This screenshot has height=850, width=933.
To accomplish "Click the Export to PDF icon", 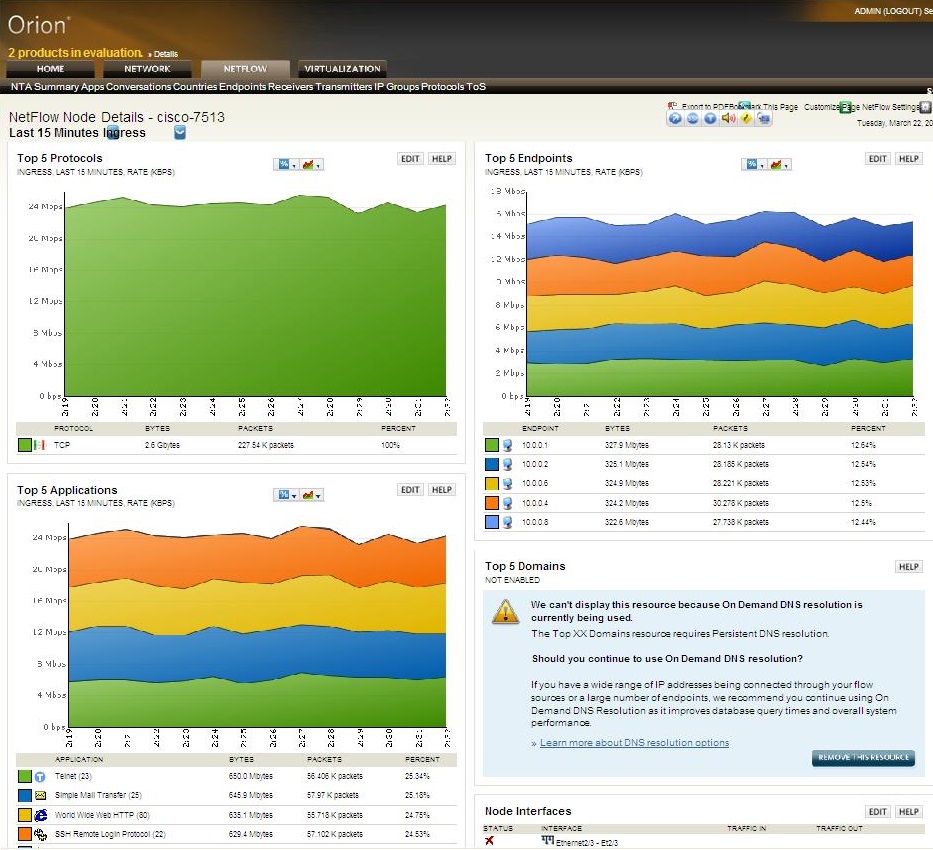I will tap(674, 106).
